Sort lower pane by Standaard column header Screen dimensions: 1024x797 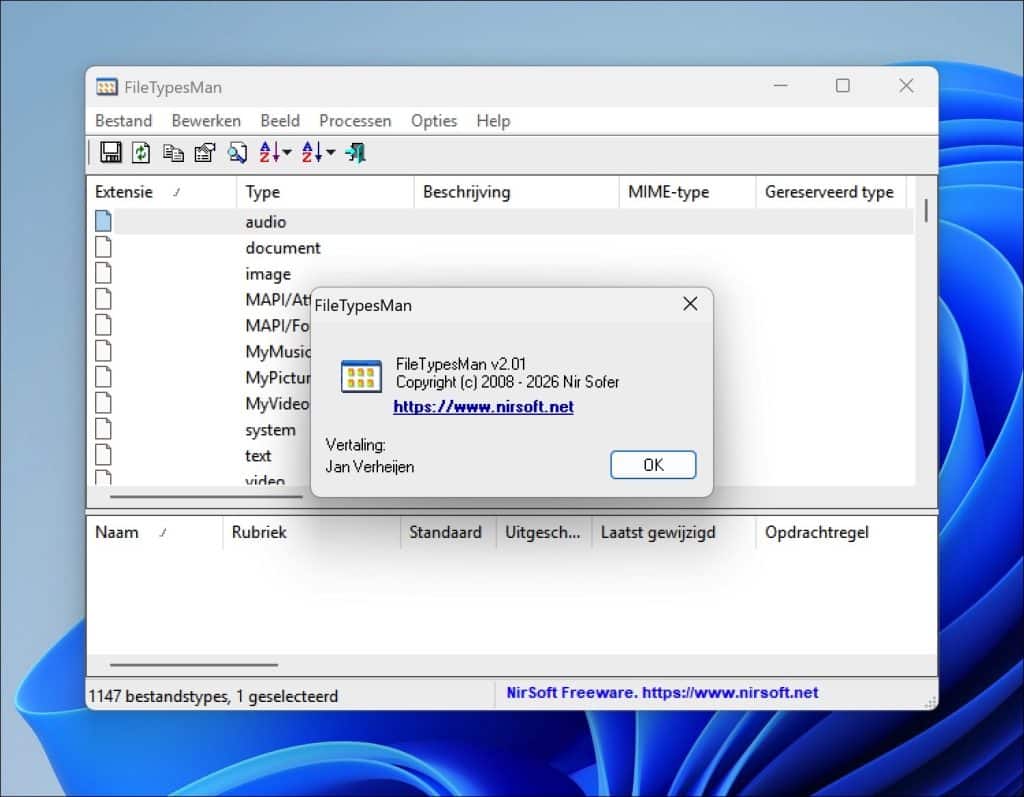tap(448, 532)
